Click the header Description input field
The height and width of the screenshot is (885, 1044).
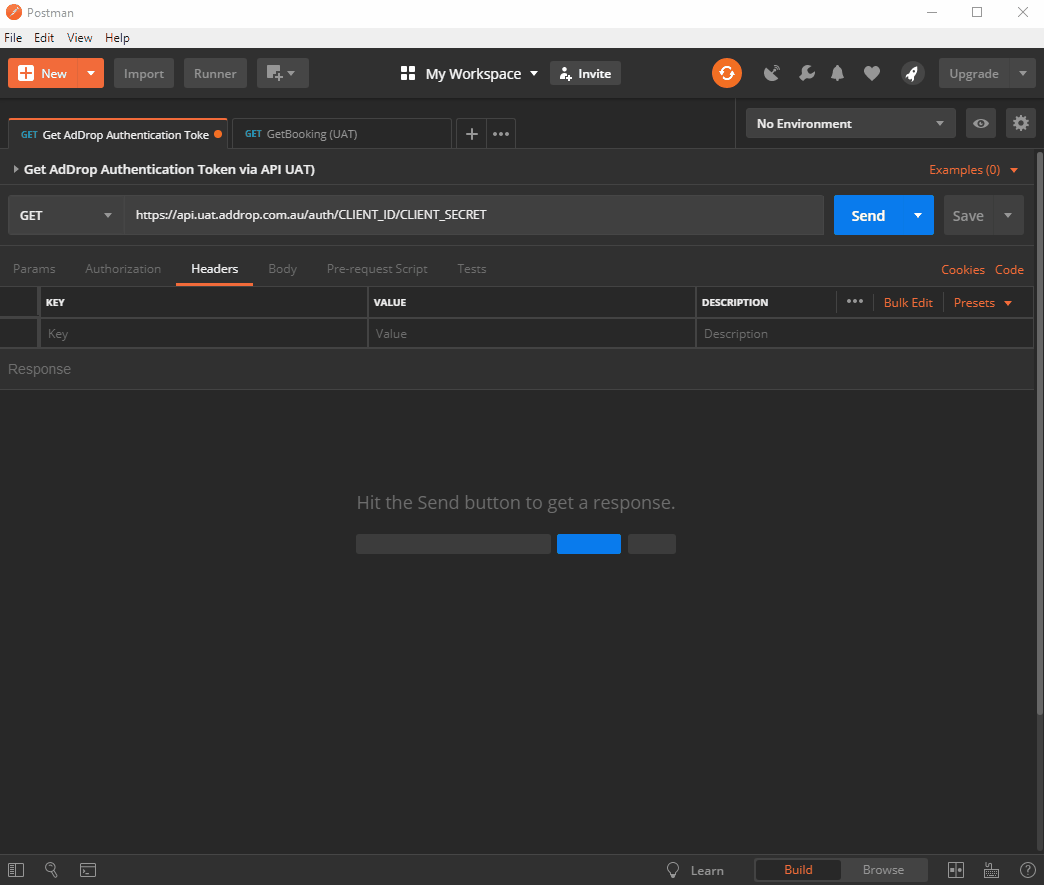(x=864, y=334)
